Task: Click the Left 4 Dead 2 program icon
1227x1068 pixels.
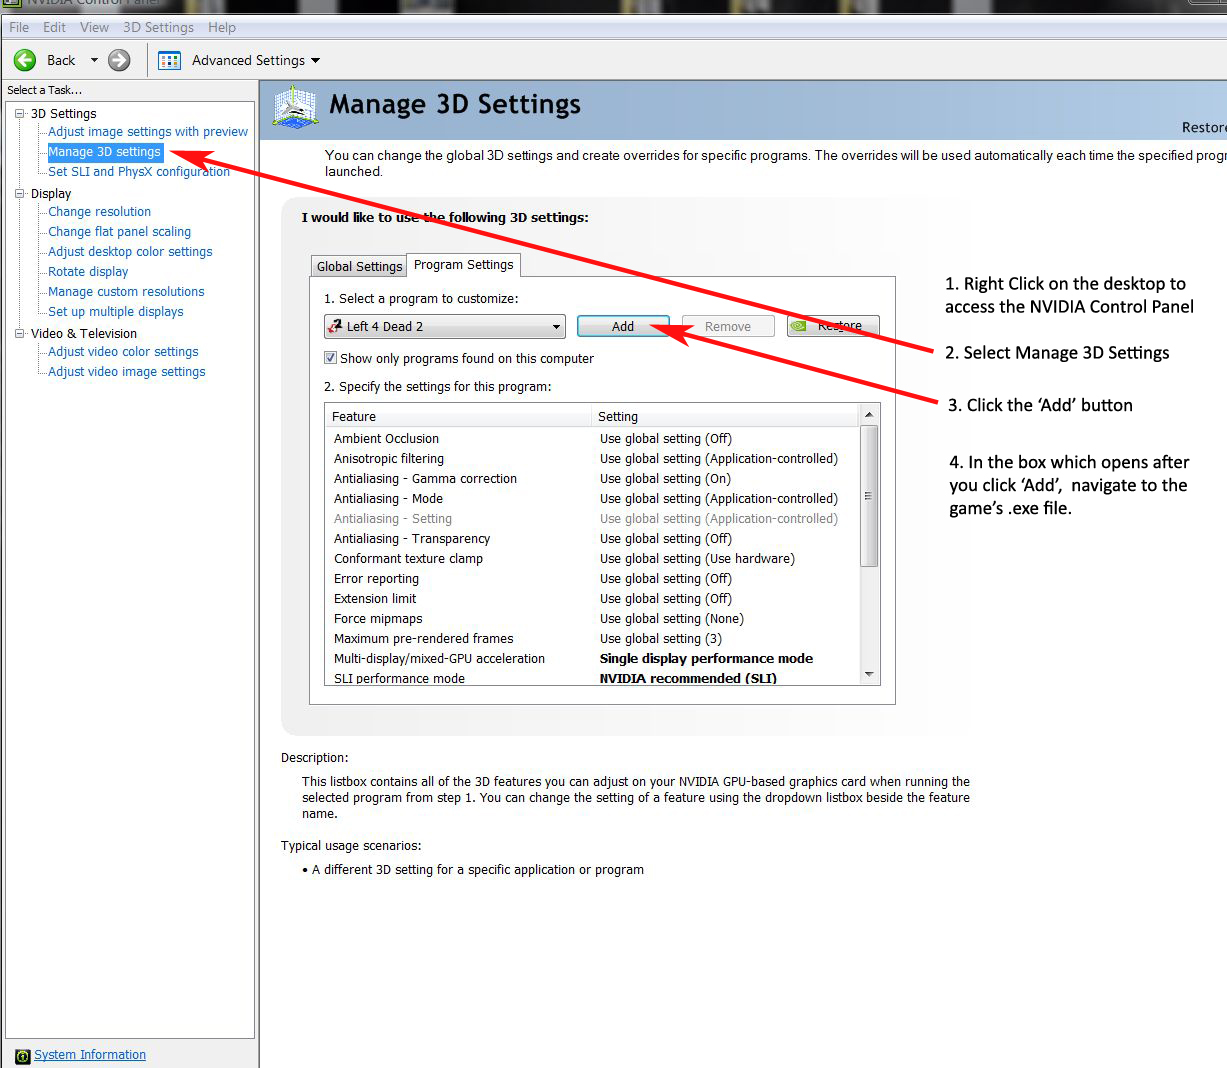Action: tap(335, 326)
